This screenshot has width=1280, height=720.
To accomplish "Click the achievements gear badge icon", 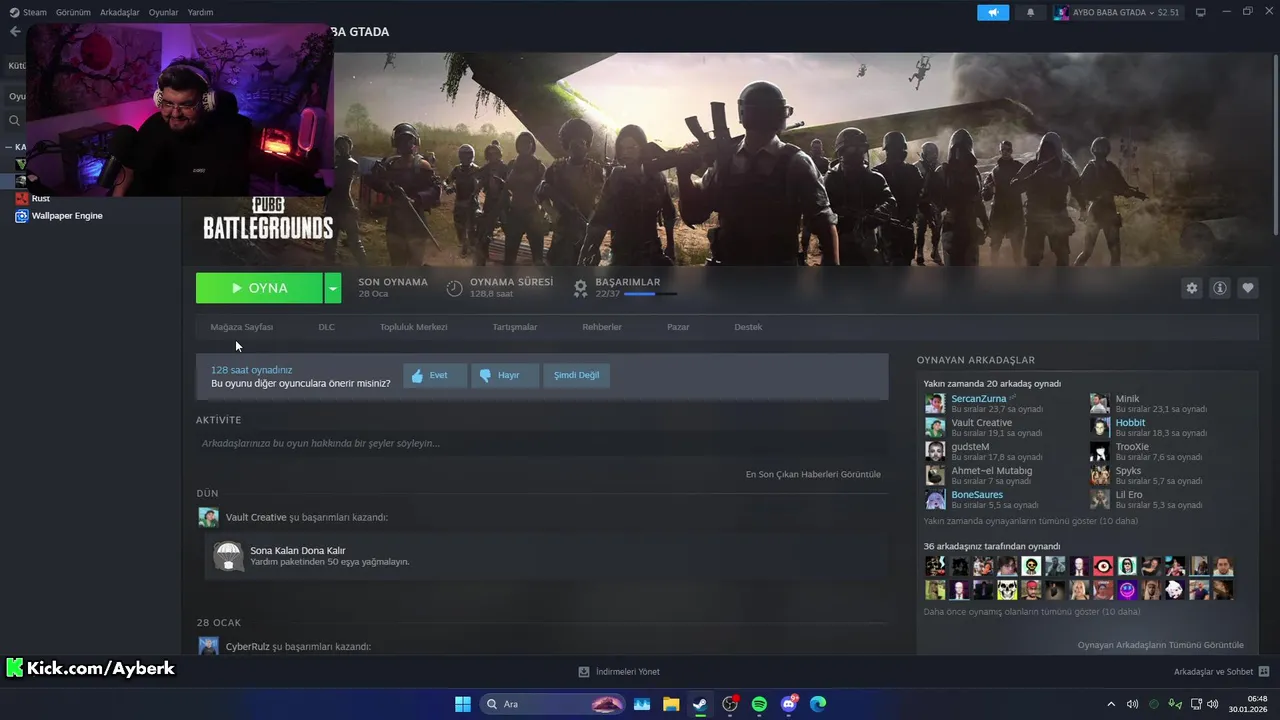I will coord(580,288).
